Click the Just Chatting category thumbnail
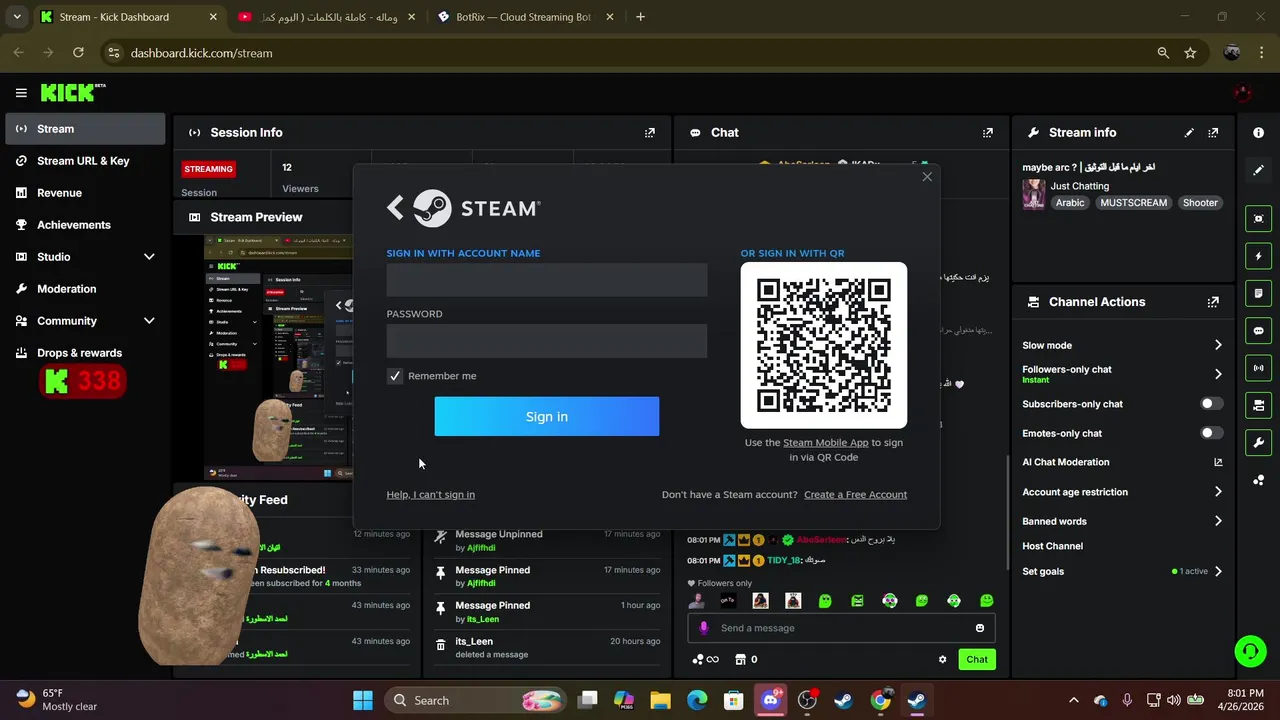 click(x=1034, y=194)
